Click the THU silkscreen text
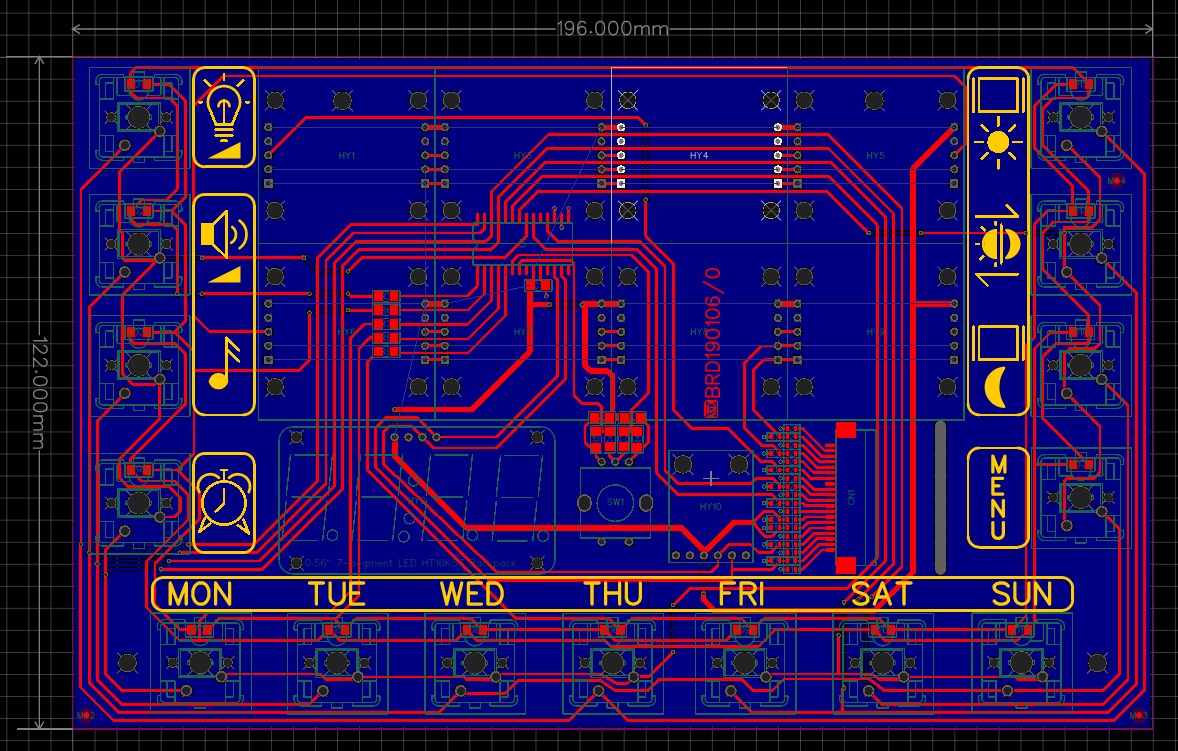1178x751 pixels. pyautogui.click(x=614, y=595)
